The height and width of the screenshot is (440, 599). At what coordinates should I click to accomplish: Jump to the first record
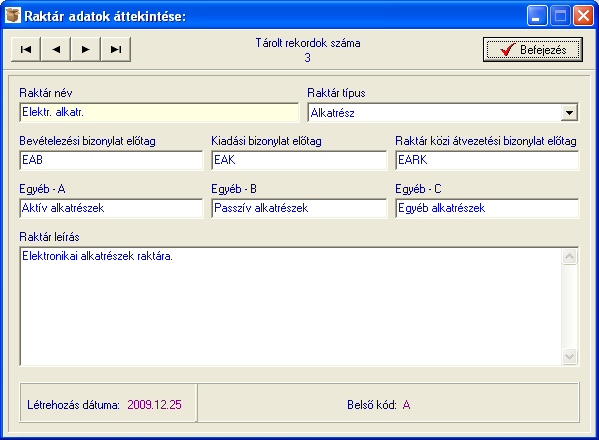[x=26, y=49]
